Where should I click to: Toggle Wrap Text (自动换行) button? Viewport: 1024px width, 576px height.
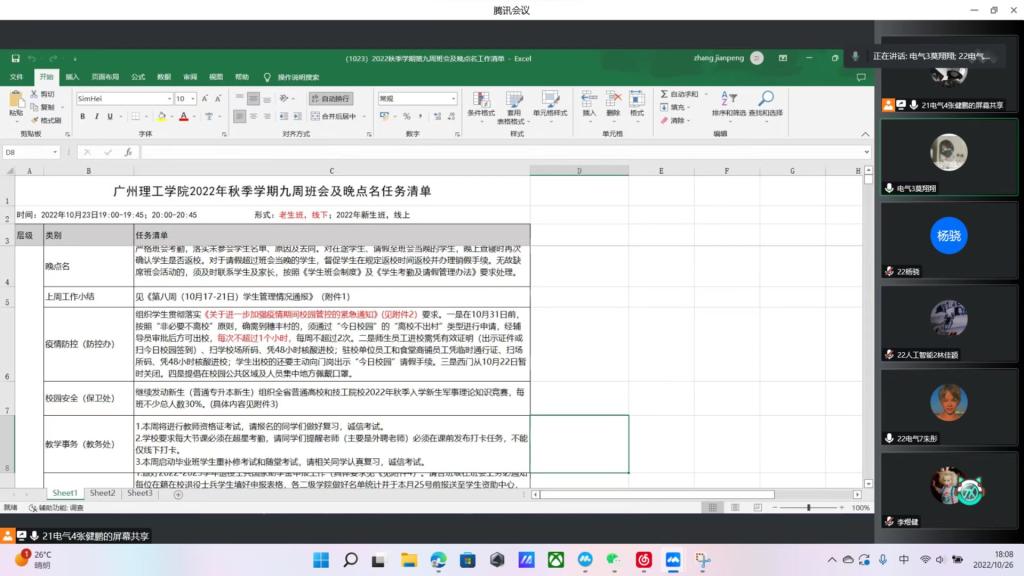(x=330, y=99)
